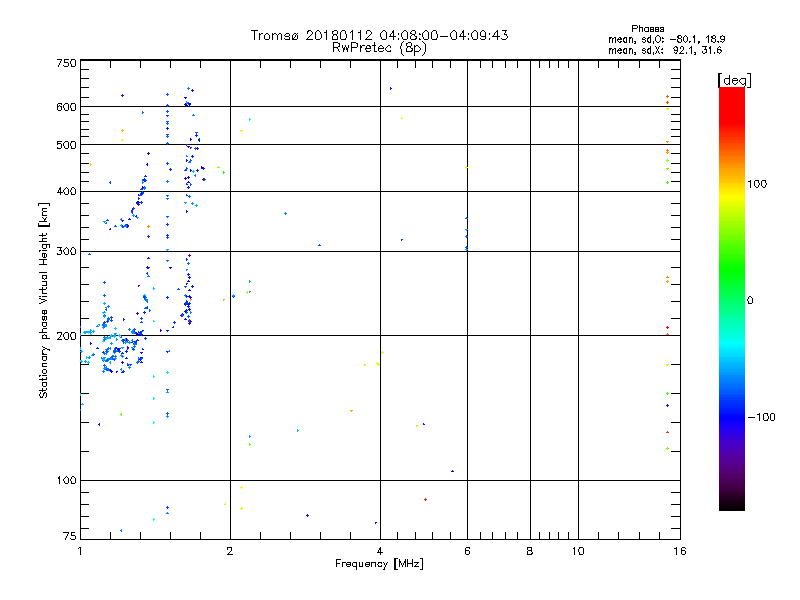Image resolution: width=800 pixels, height=600 pixels.
Task: Click the '200' y-axis tick label
Action: (67, 336)
